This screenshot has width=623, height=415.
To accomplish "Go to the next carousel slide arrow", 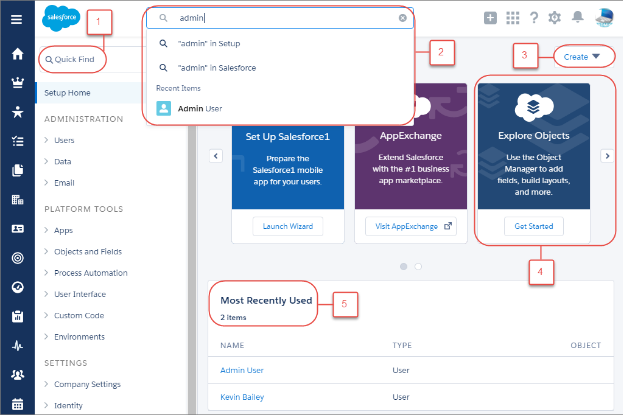I will pyautogui.click(x=606, y=156).
